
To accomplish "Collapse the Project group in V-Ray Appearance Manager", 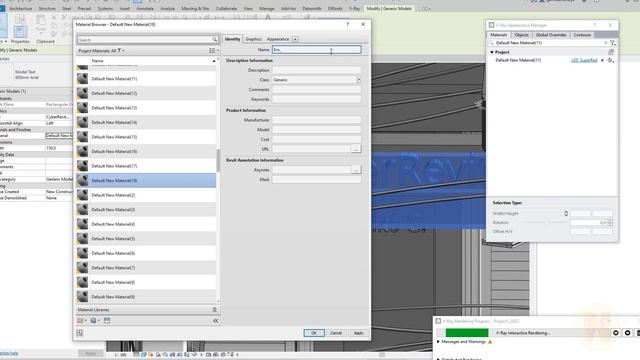I will pos(492,52).
